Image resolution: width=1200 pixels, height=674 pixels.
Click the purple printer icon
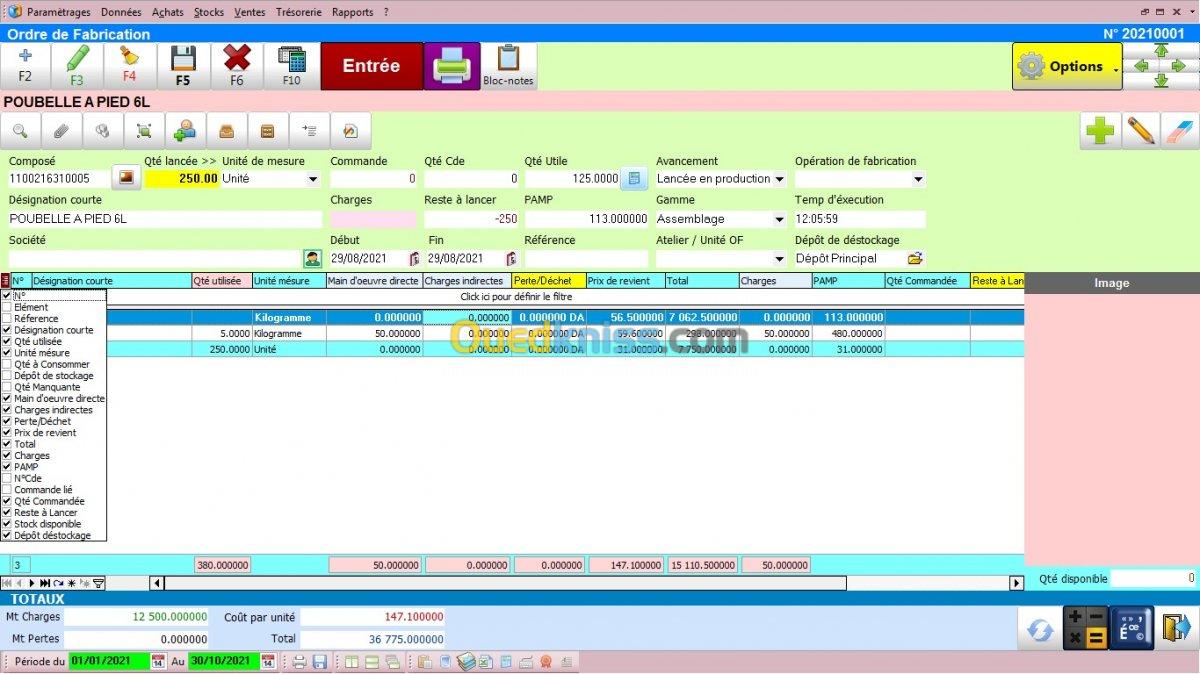tap(451, 66)
